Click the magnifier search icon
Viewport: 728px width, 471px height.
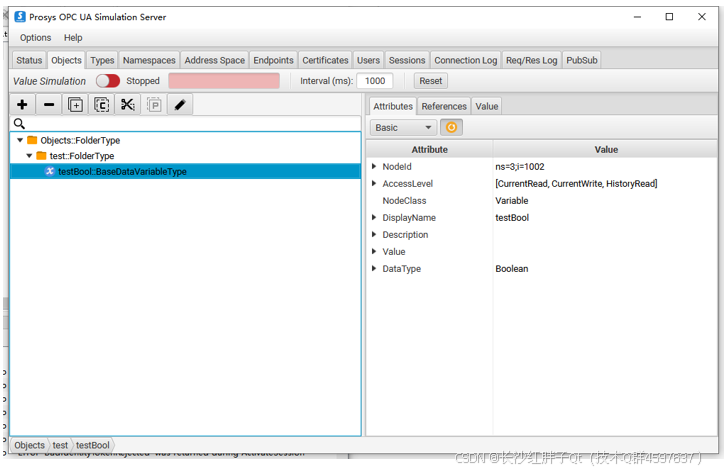(19, 124)
